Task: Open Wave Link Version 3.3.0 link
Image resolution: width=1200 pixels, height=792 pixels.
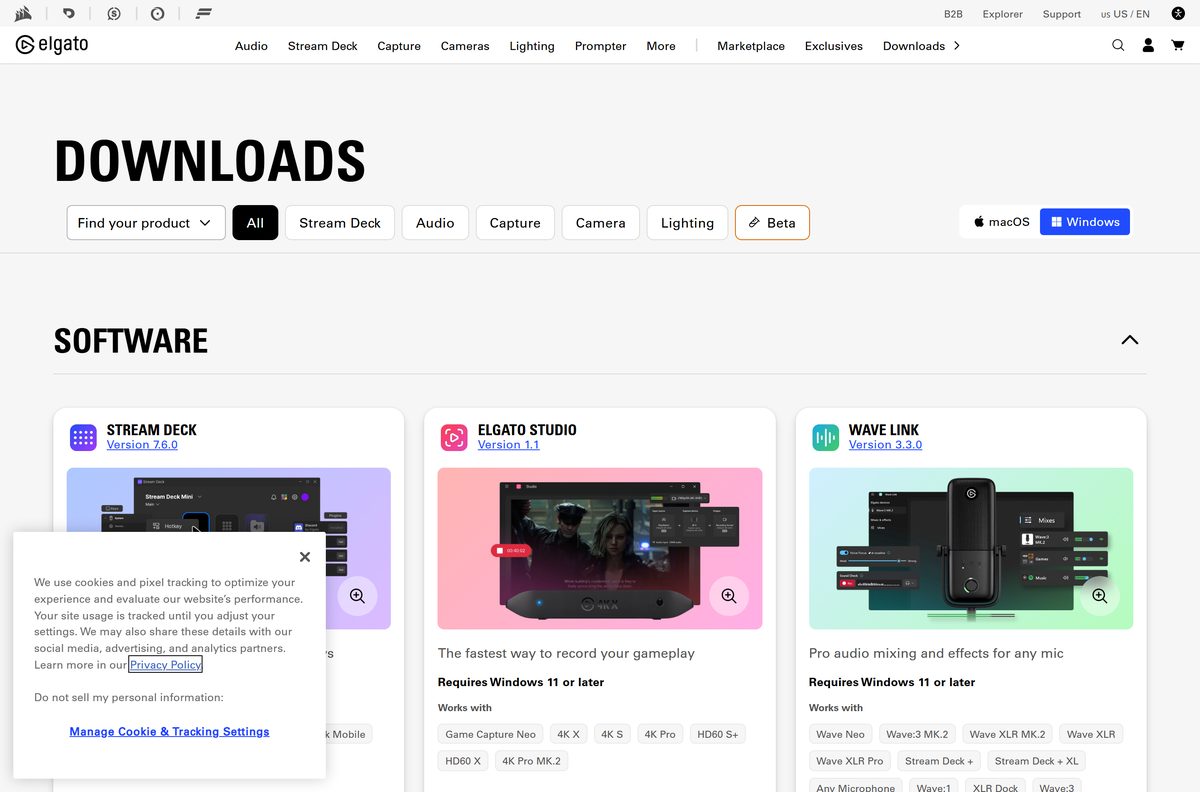Action: (885, 445)
